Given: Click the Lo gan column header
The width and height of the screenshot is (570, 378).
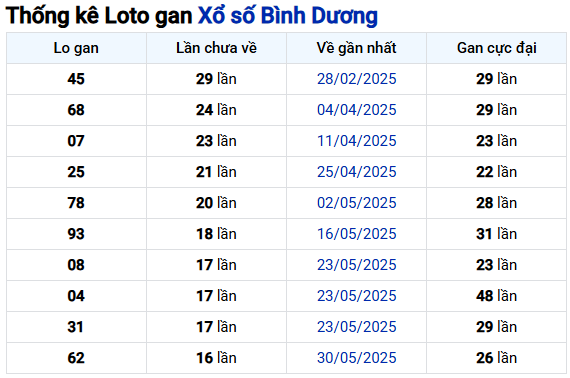Looking at the screenshot, I should click(76, 48).
